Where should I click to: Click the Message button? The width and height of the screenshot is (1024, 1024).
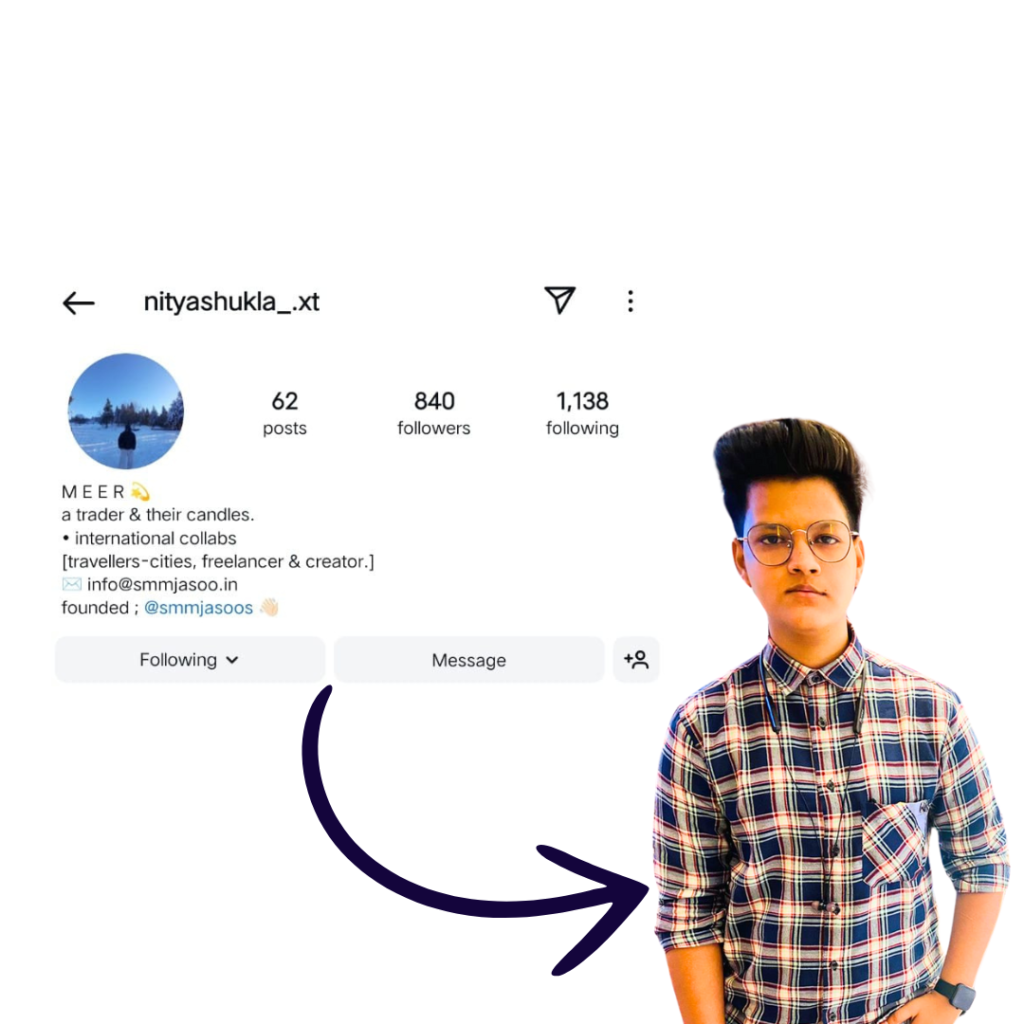click(x=469, y=660)
